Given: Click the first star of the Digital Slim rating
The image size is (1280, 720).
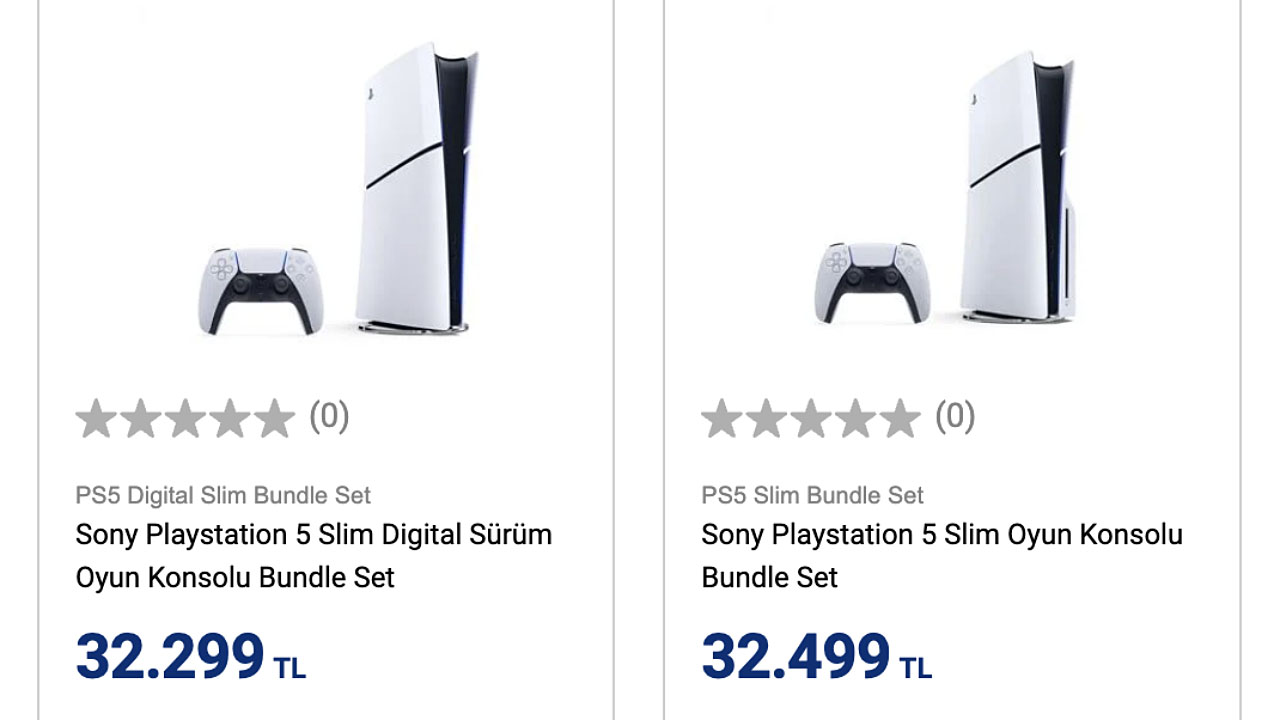Looking at the screenshot, I should 97,419.
